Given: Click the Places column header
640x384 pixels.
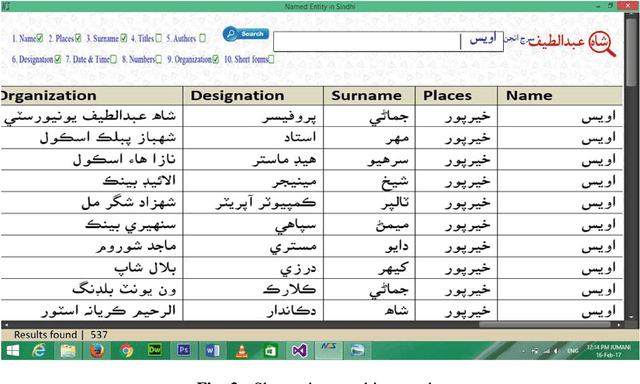Looking at the screenshot, I should click(x=456, y=95).
